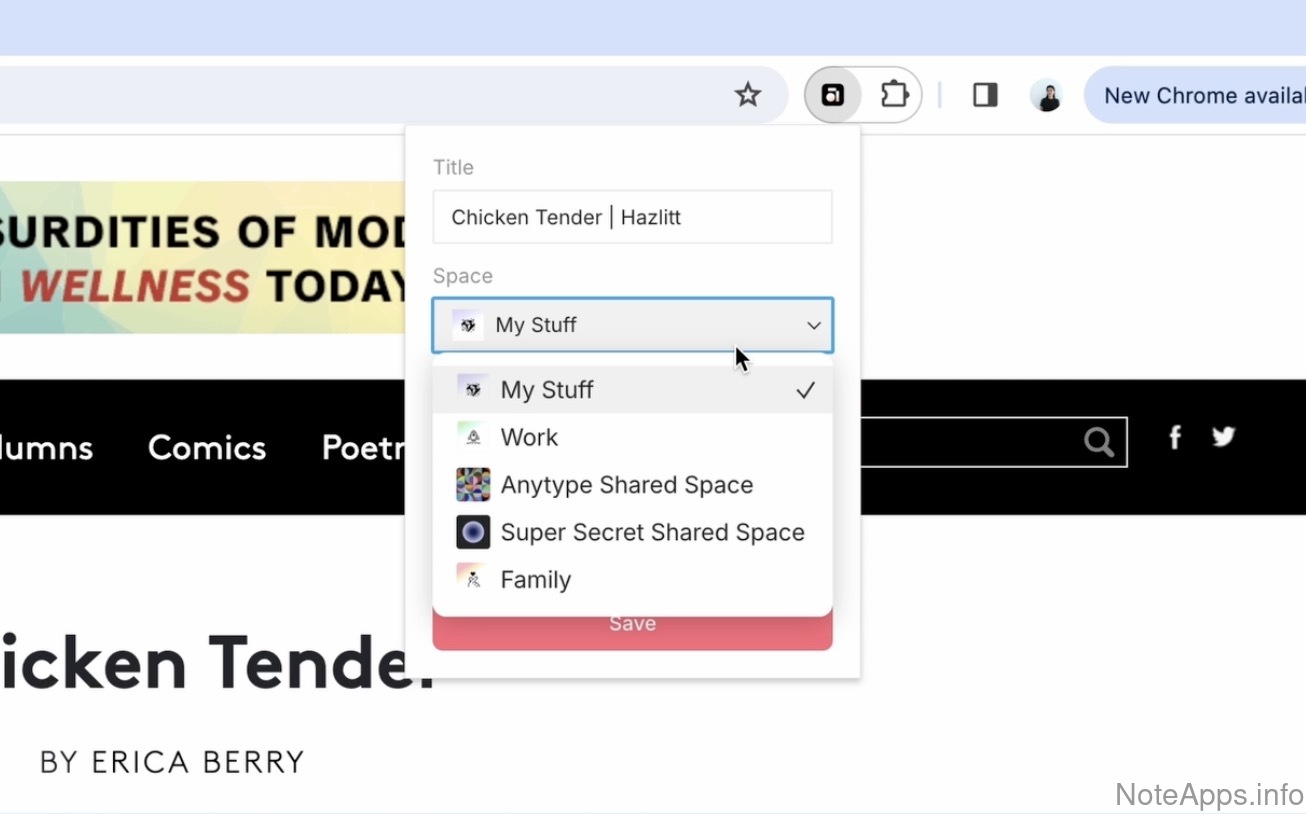Click the Title field with Chicken Tender

632,217
